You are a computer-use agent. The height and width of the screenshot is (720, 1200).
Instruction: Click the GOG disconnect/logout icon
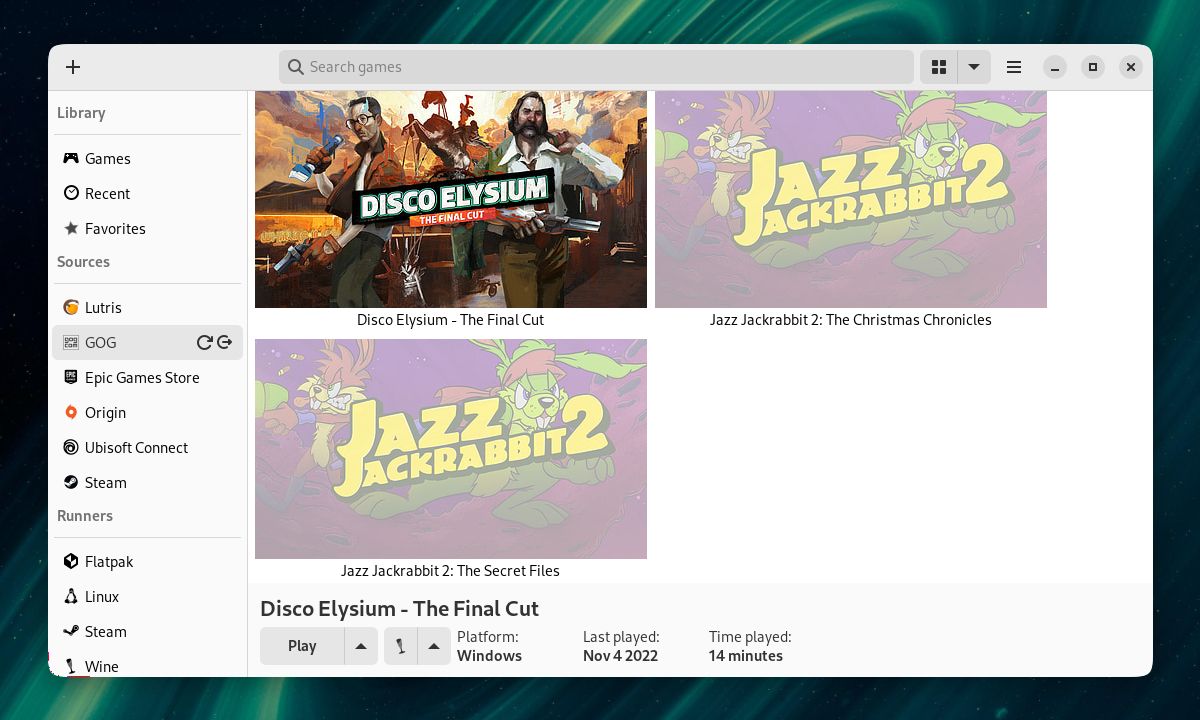point(225,342)
